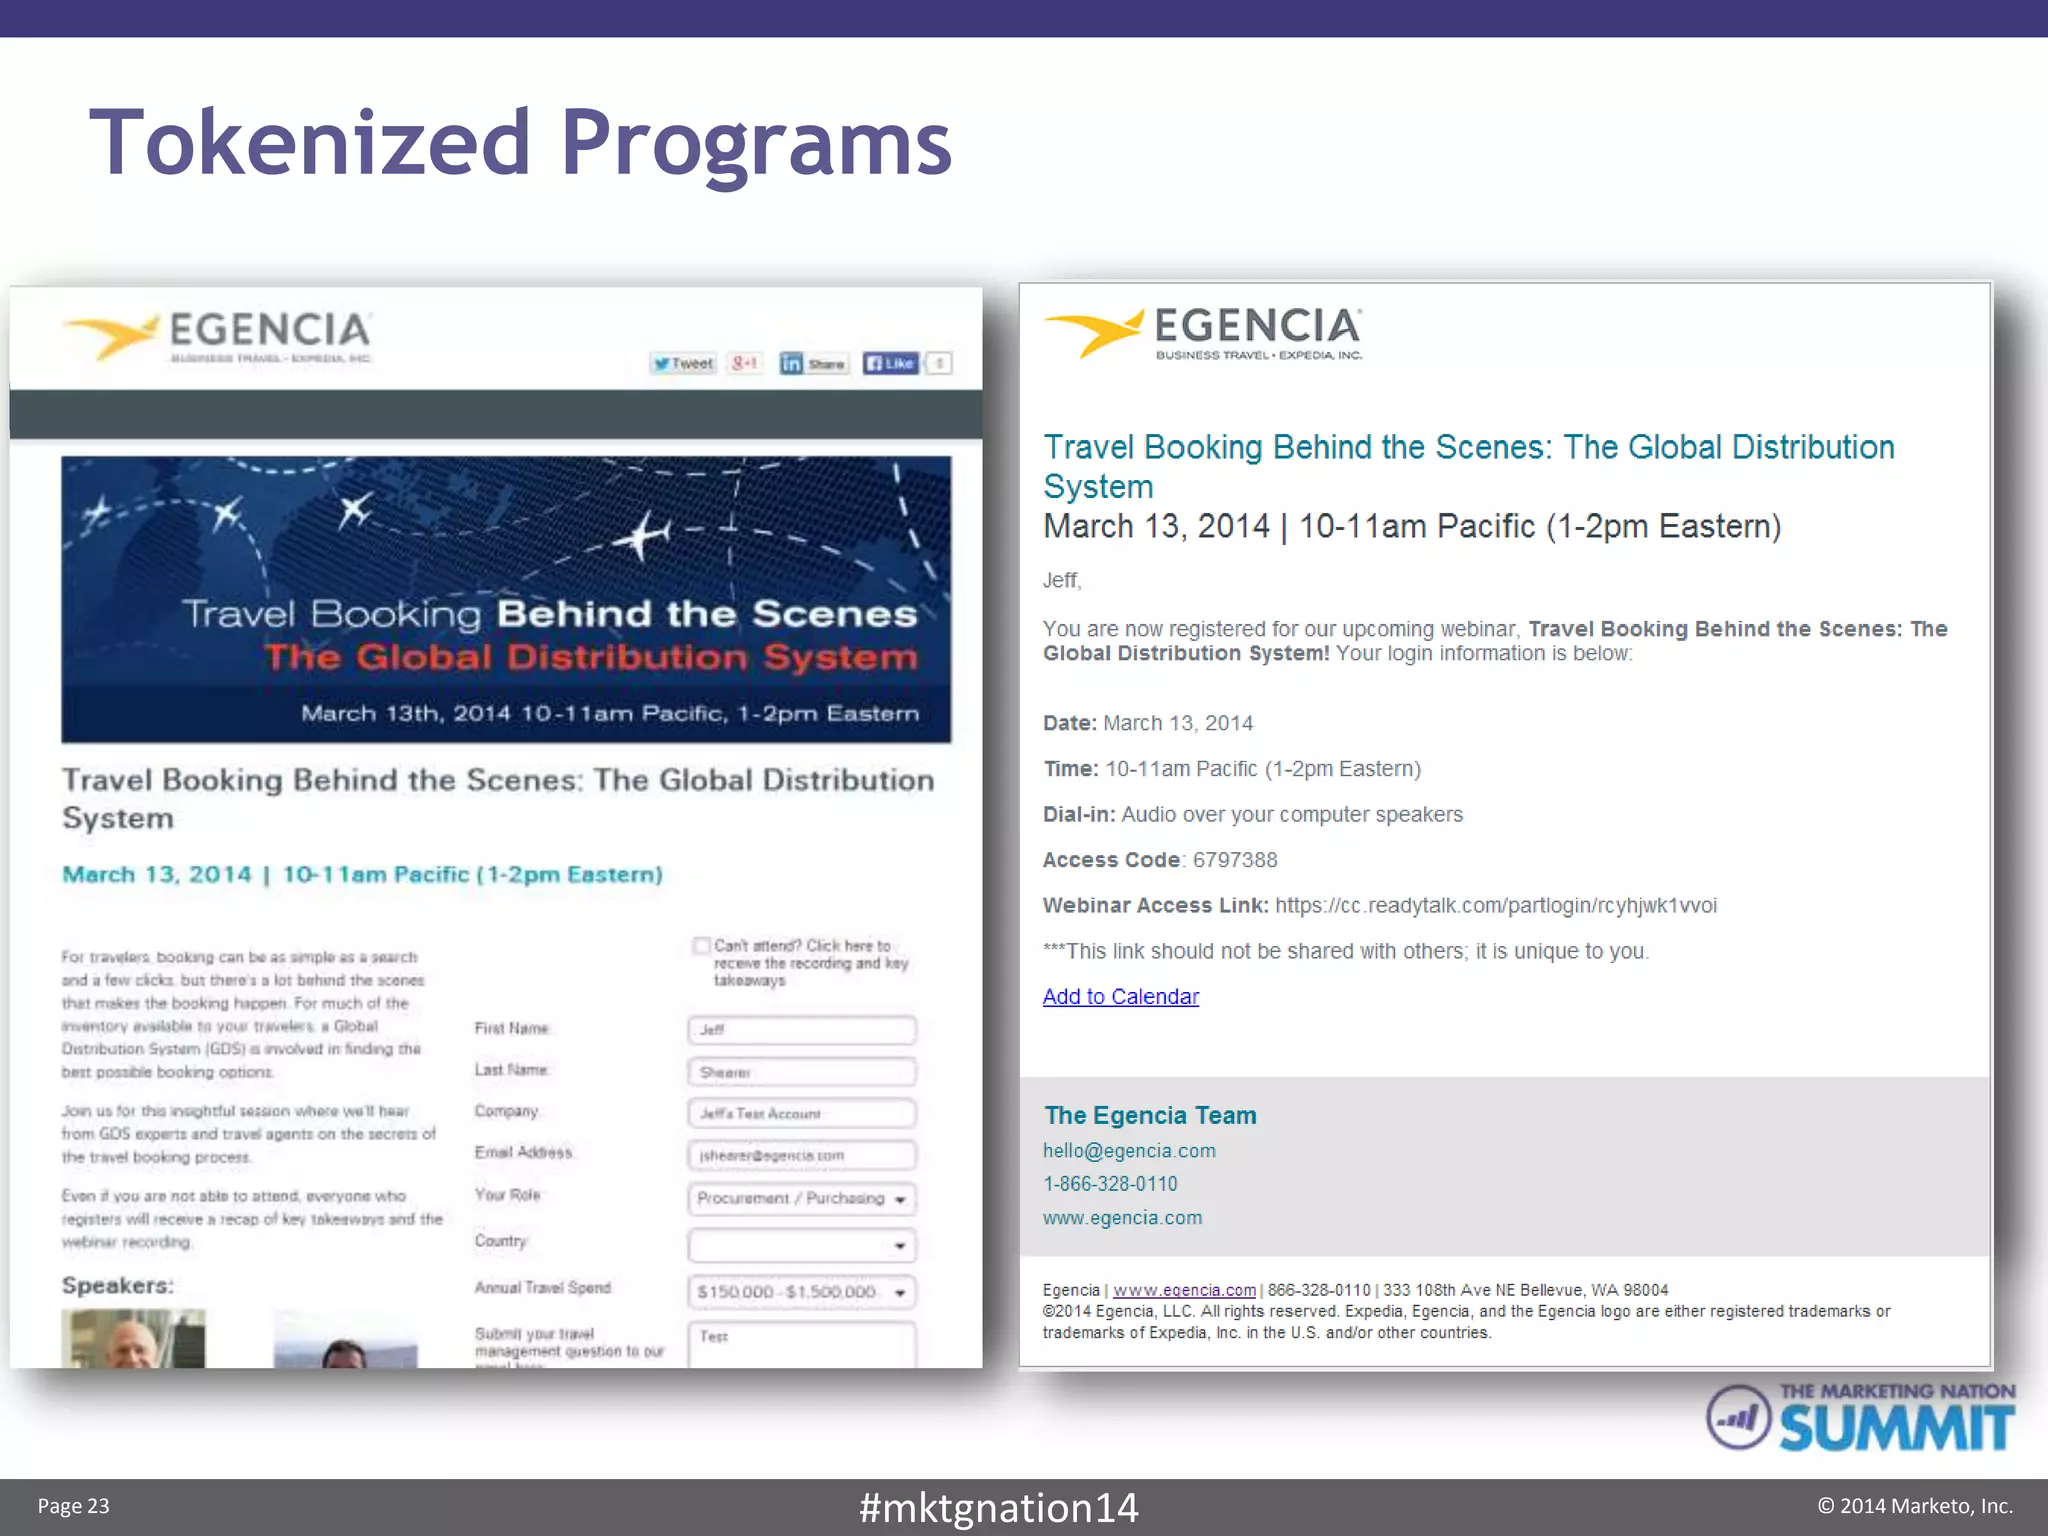Open the Country dropdown

802,1245
